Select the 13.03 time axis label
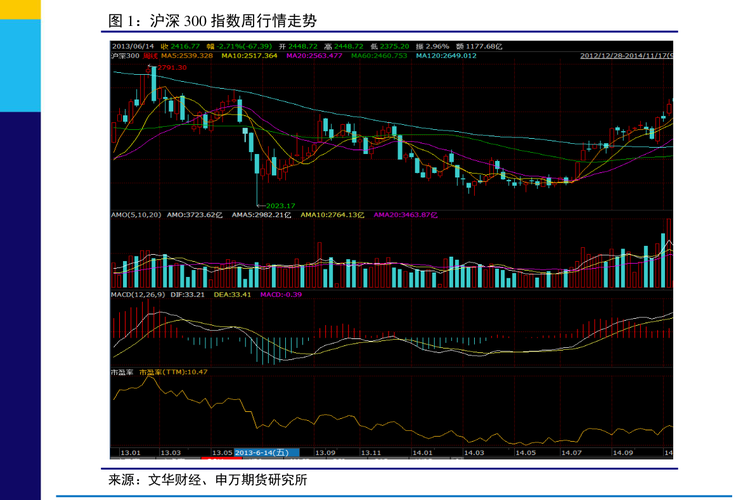Image resolution: width=755 pixels, height=500 pixels. click(171, 453)
